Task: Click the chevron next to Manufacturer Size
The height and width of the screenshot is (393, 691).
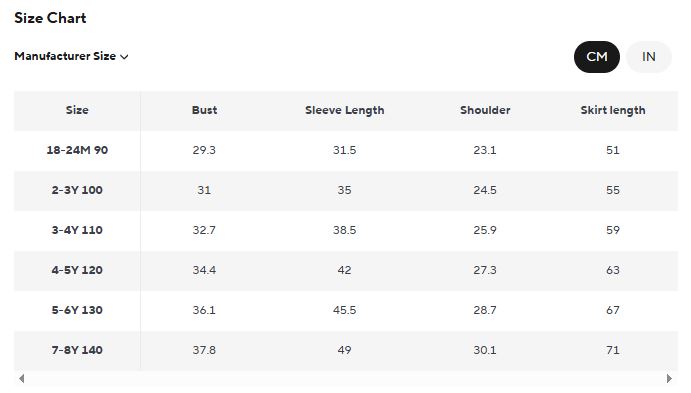Action: click(x=124, y=57)
